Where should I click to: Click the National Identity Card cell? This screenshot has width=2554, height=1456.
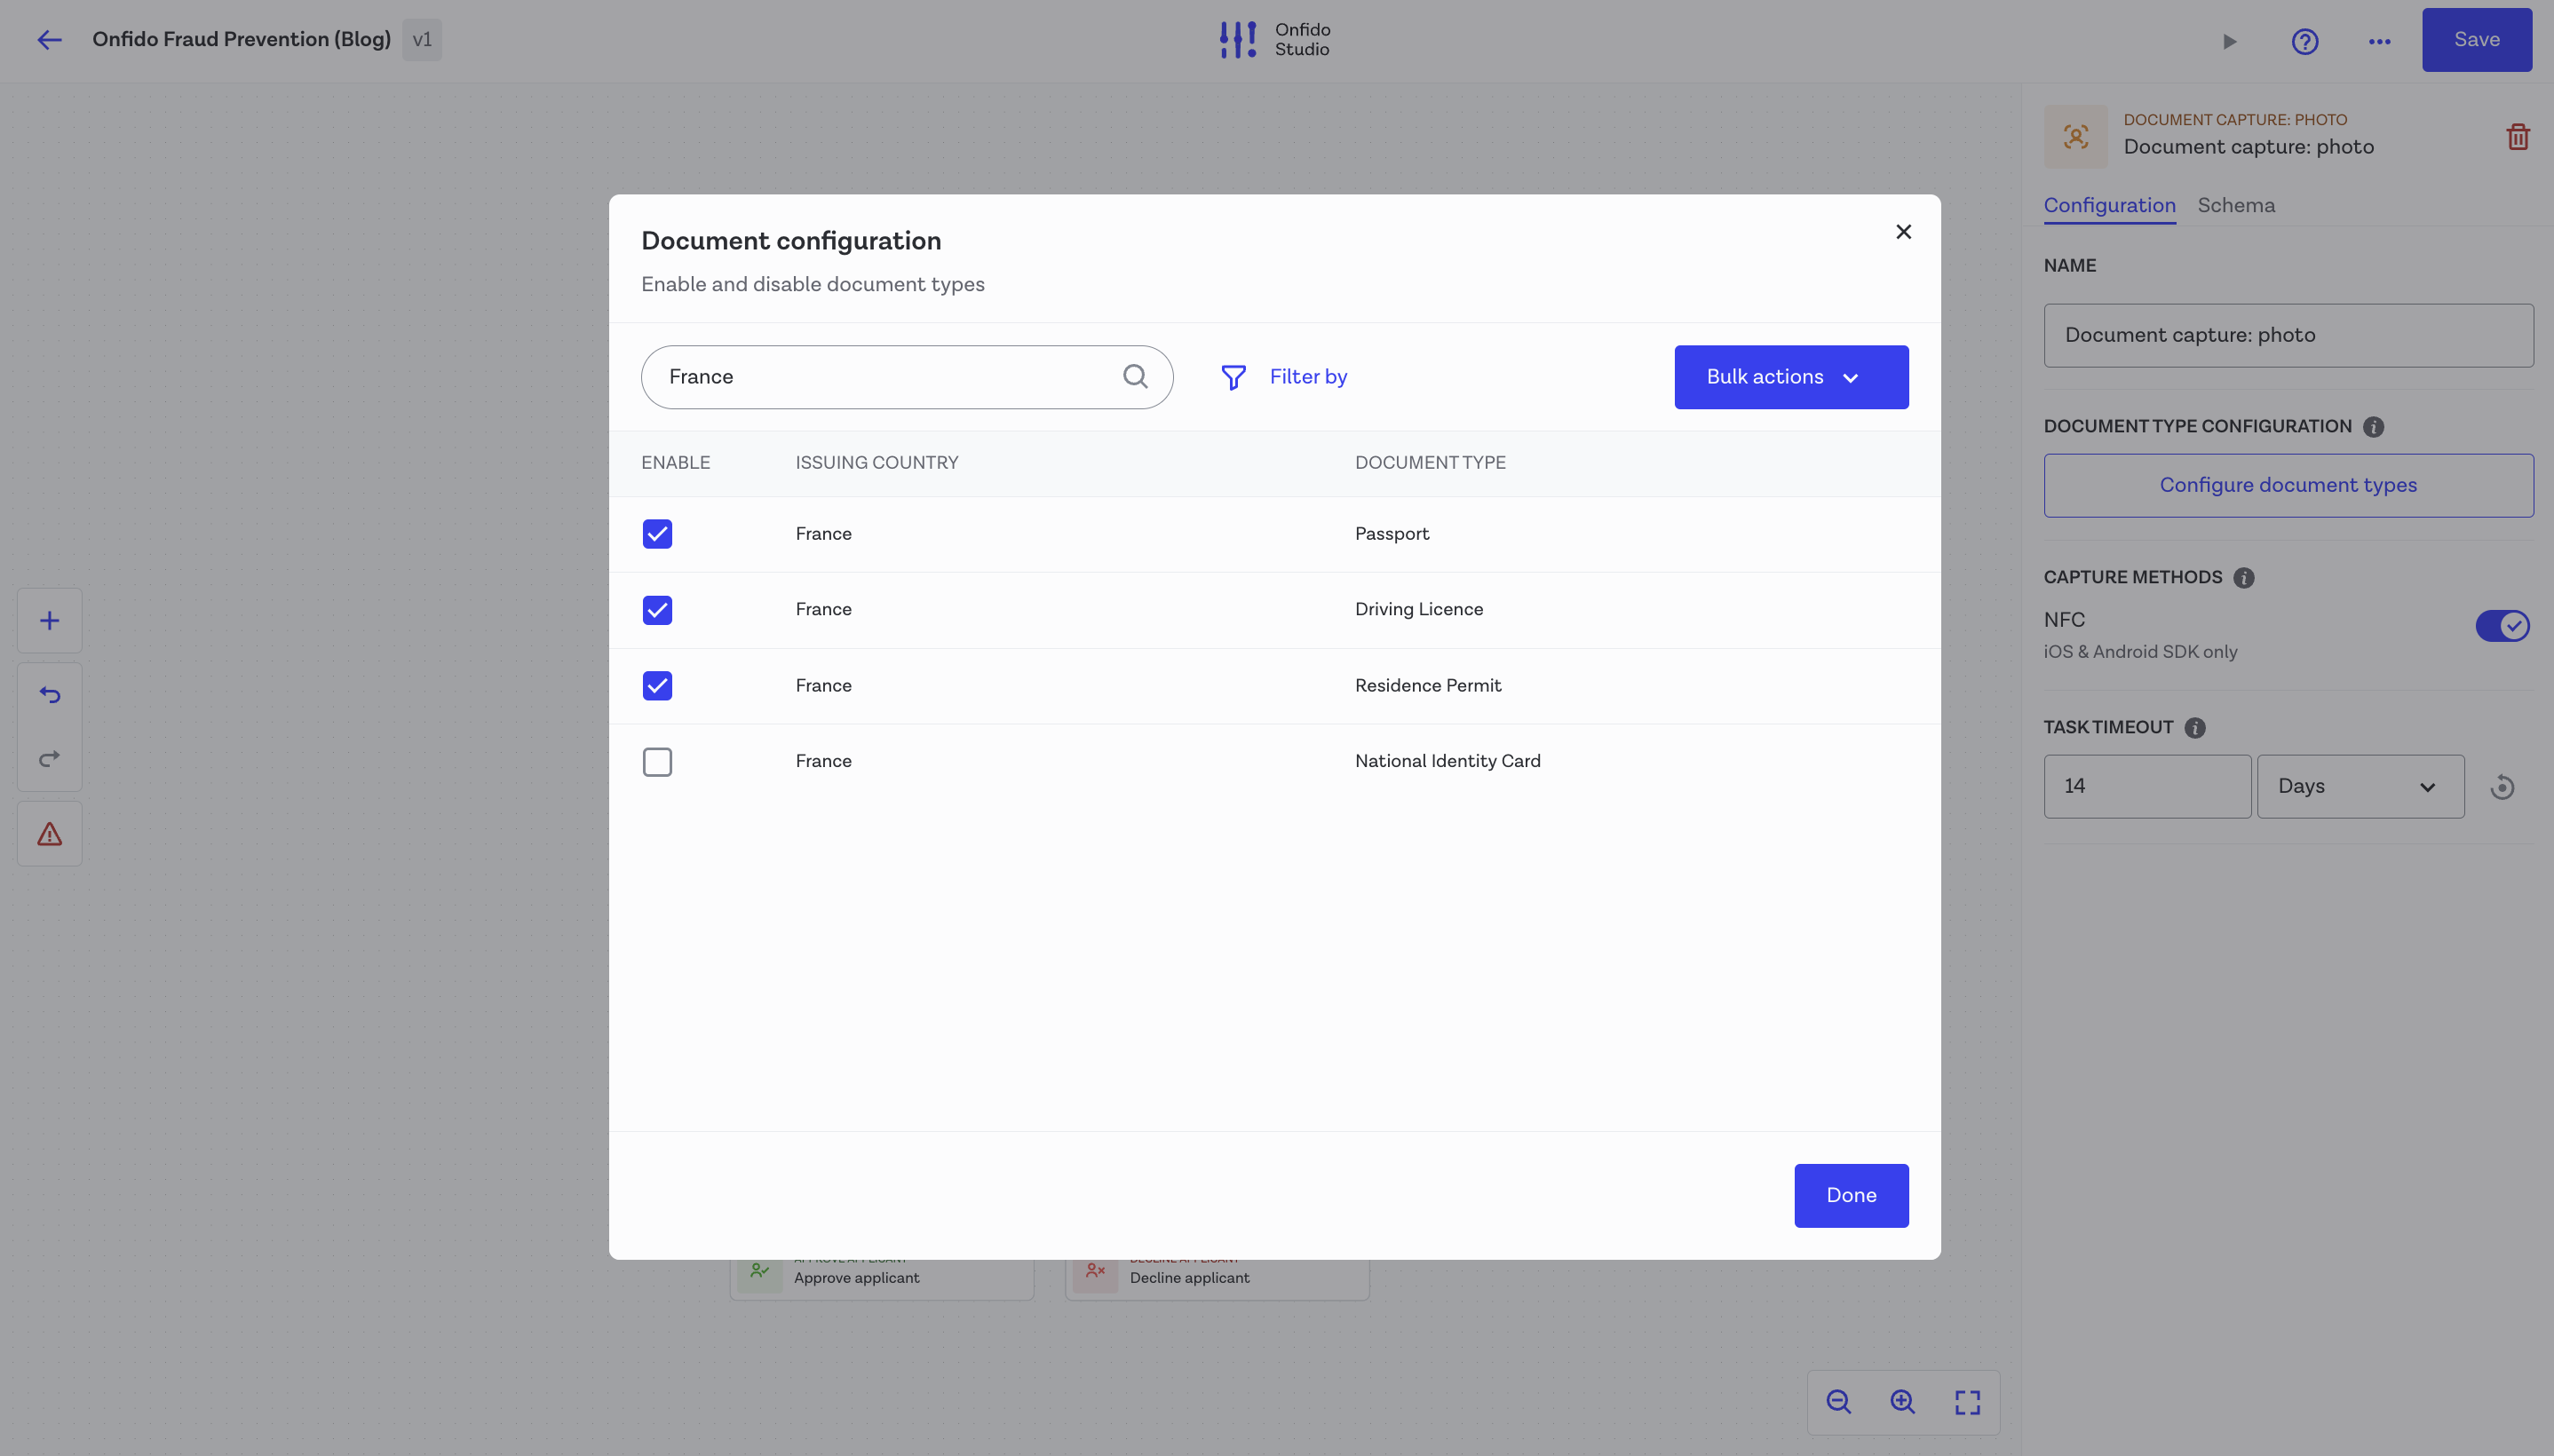(1447, 761)
